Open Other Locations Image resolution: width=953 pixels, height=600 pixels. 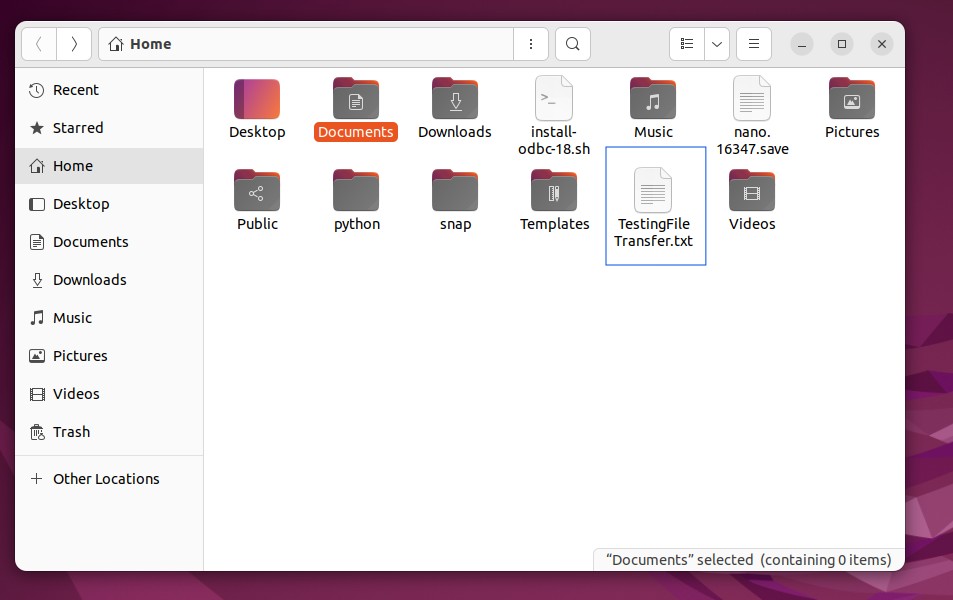click(106, 478)
